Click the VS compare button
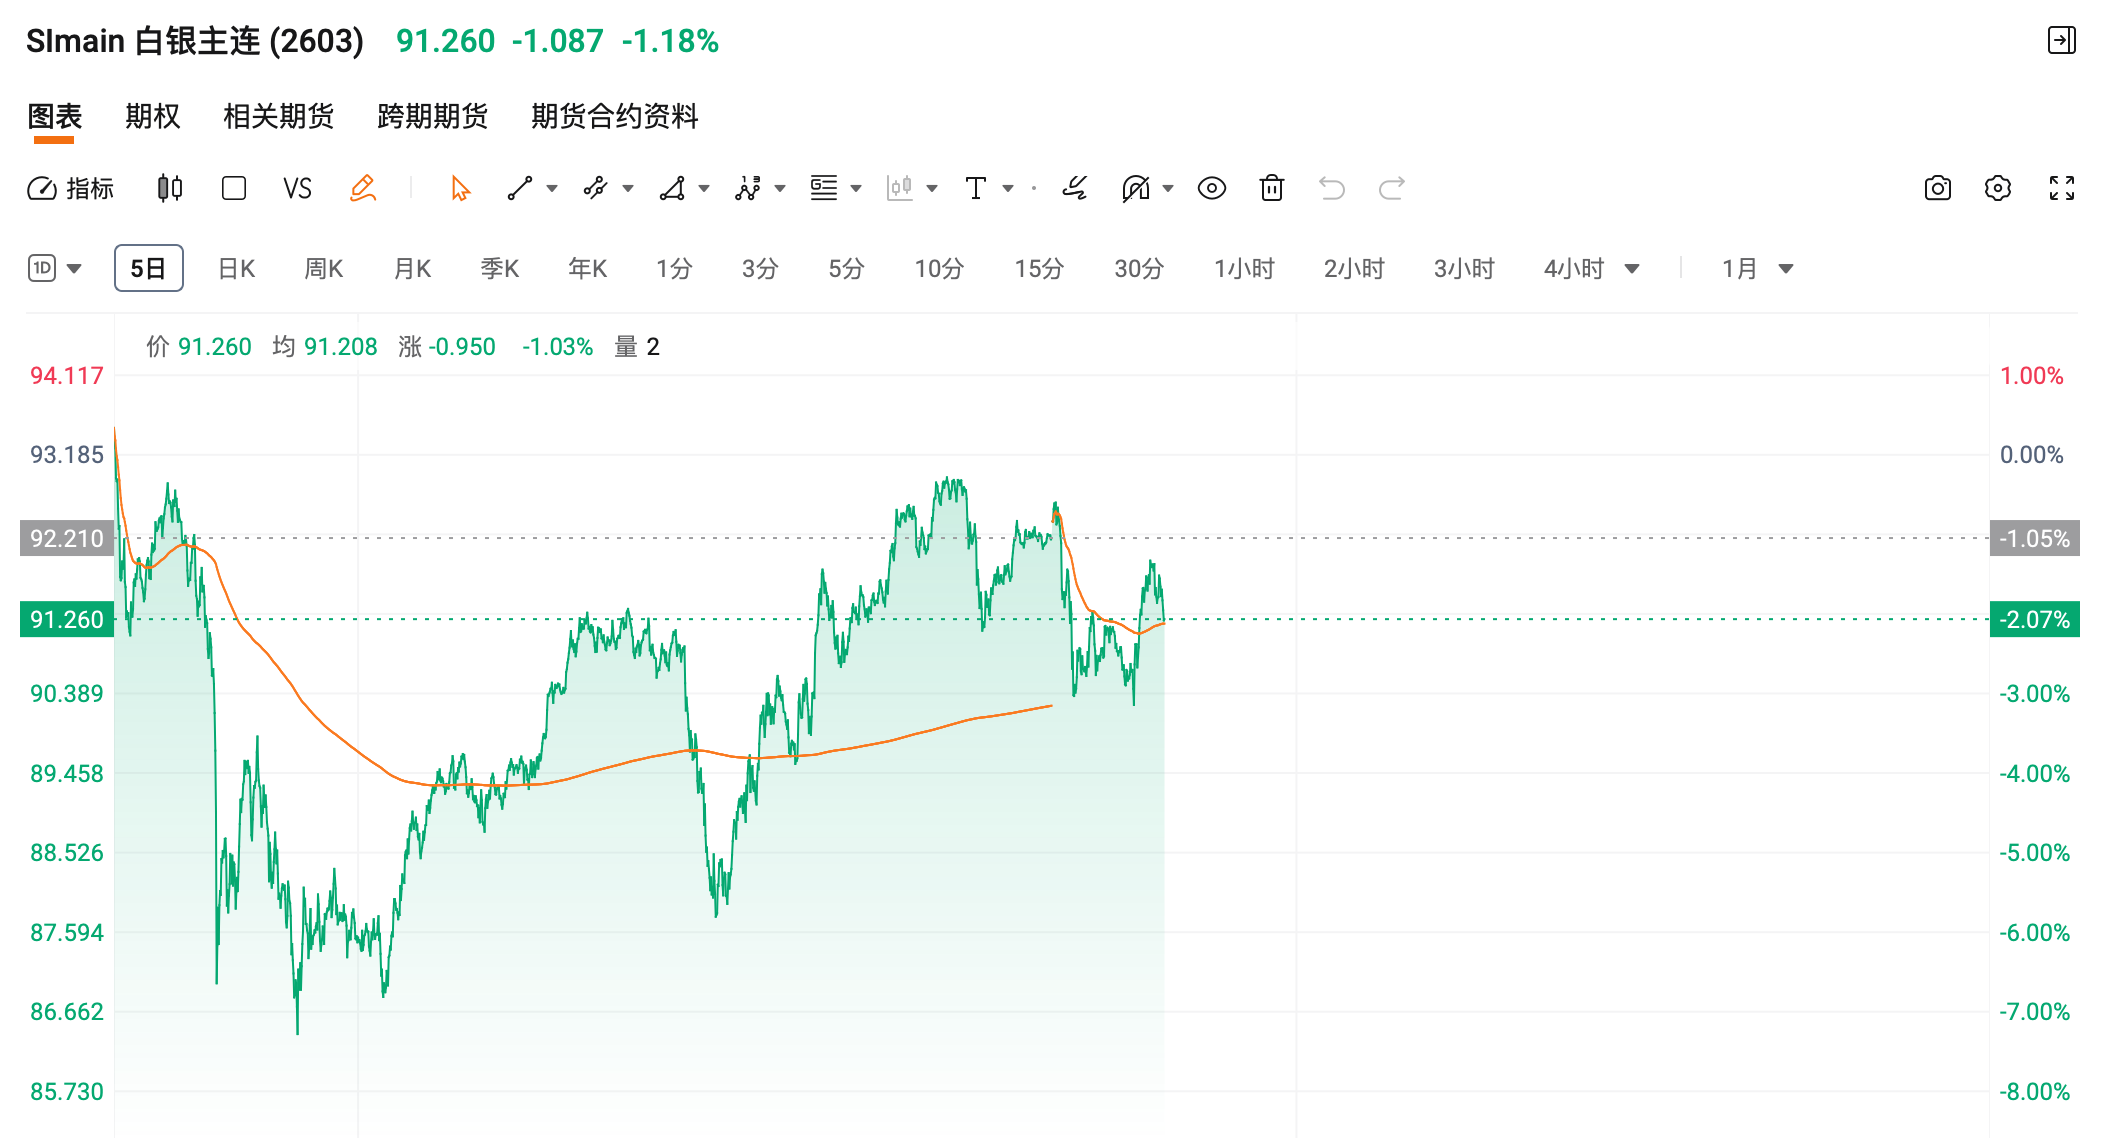Image resolution: width=2104 pixels, height=1138 pixels. click(x=297, y=188)
